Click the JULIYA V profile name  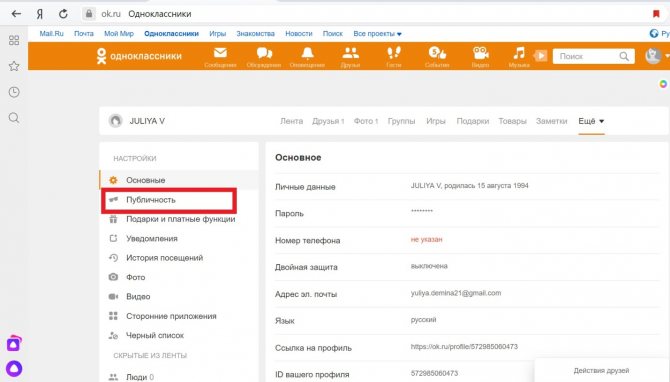pos(147,121)
